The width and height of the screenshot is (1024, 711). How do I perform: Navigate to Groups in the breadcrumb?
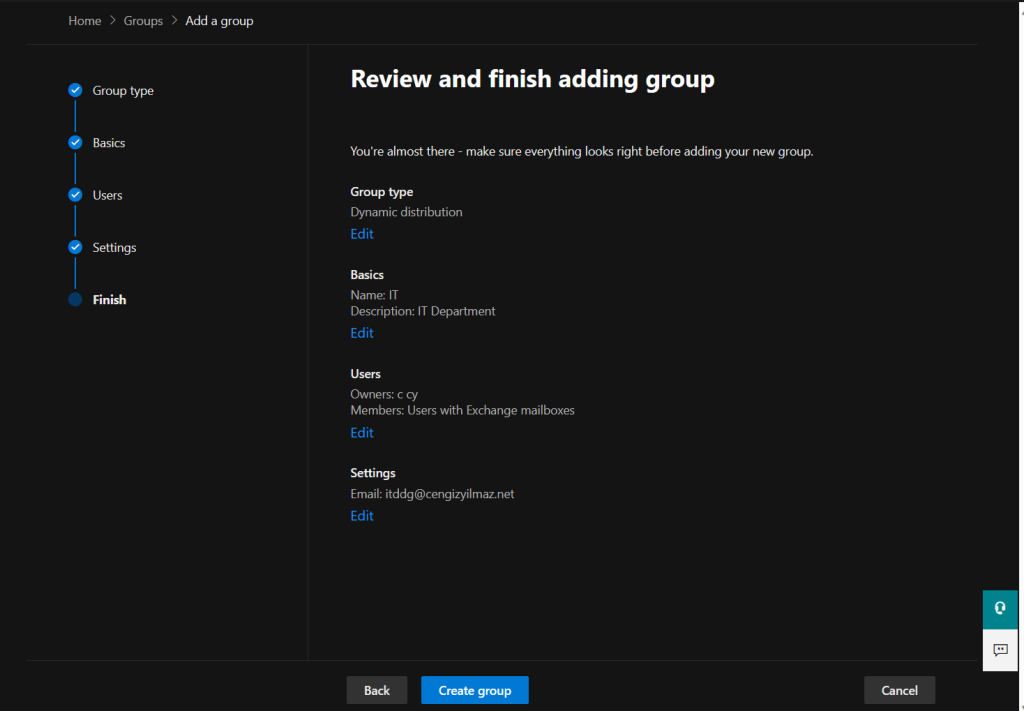tap(143, 21)
